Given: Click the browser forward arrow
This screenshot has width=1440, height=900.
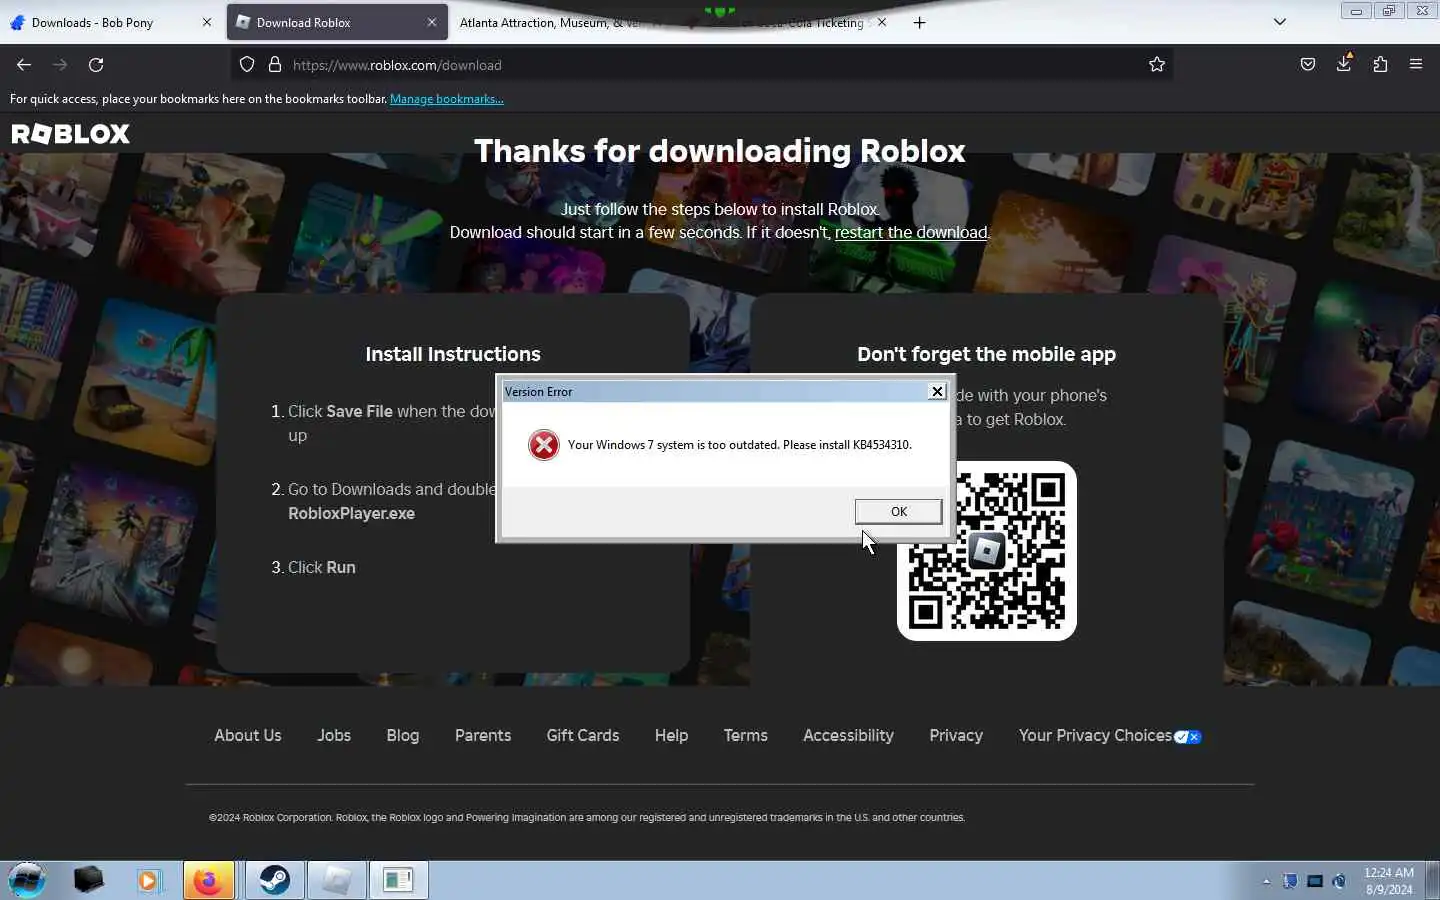Looking at the screenshot, I should [60, 65].
